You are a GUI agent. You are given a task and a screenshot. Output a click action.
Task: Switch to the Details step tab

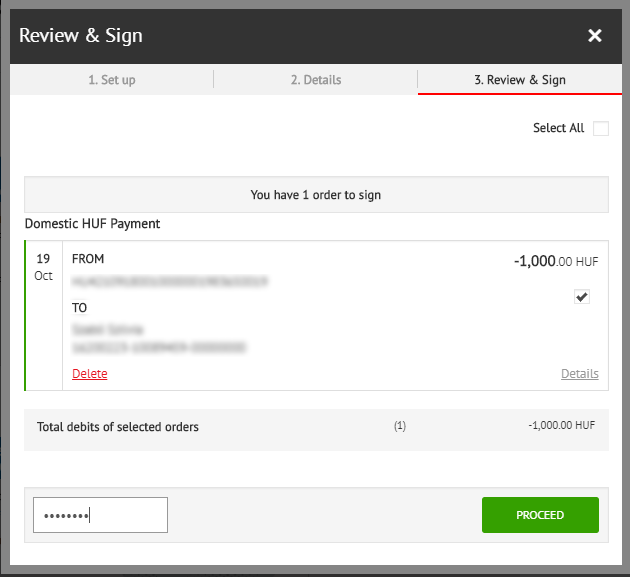point(315,80)
